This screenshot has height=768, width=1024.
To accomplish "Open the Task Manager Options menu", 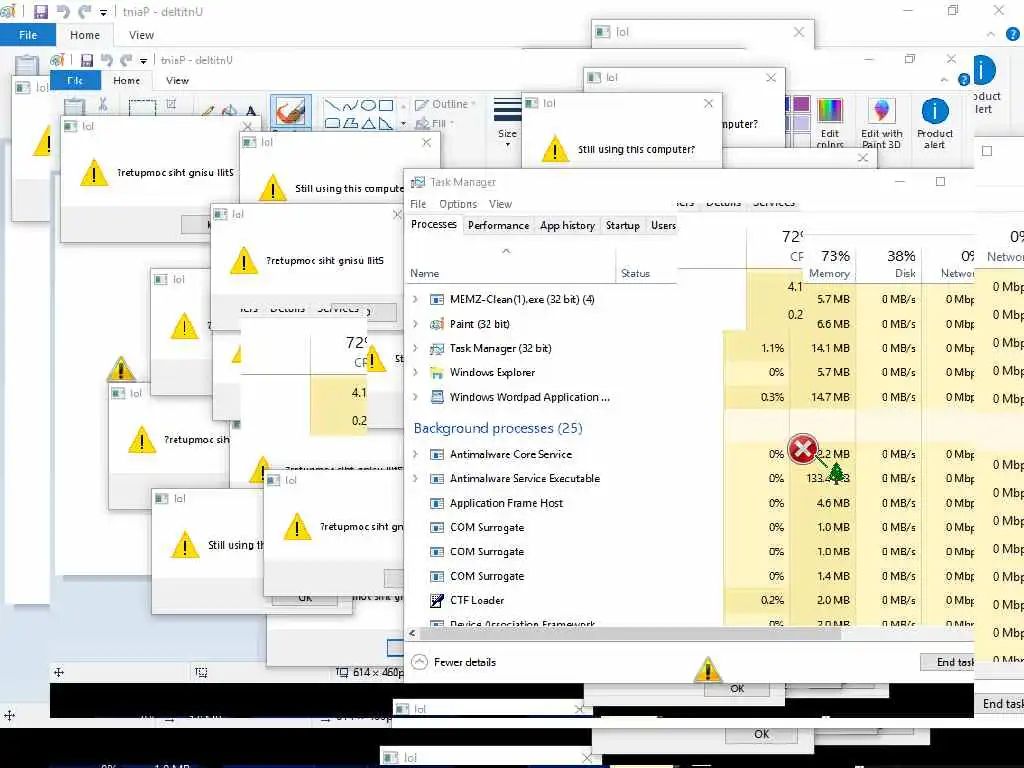I will tap(458, 204).
